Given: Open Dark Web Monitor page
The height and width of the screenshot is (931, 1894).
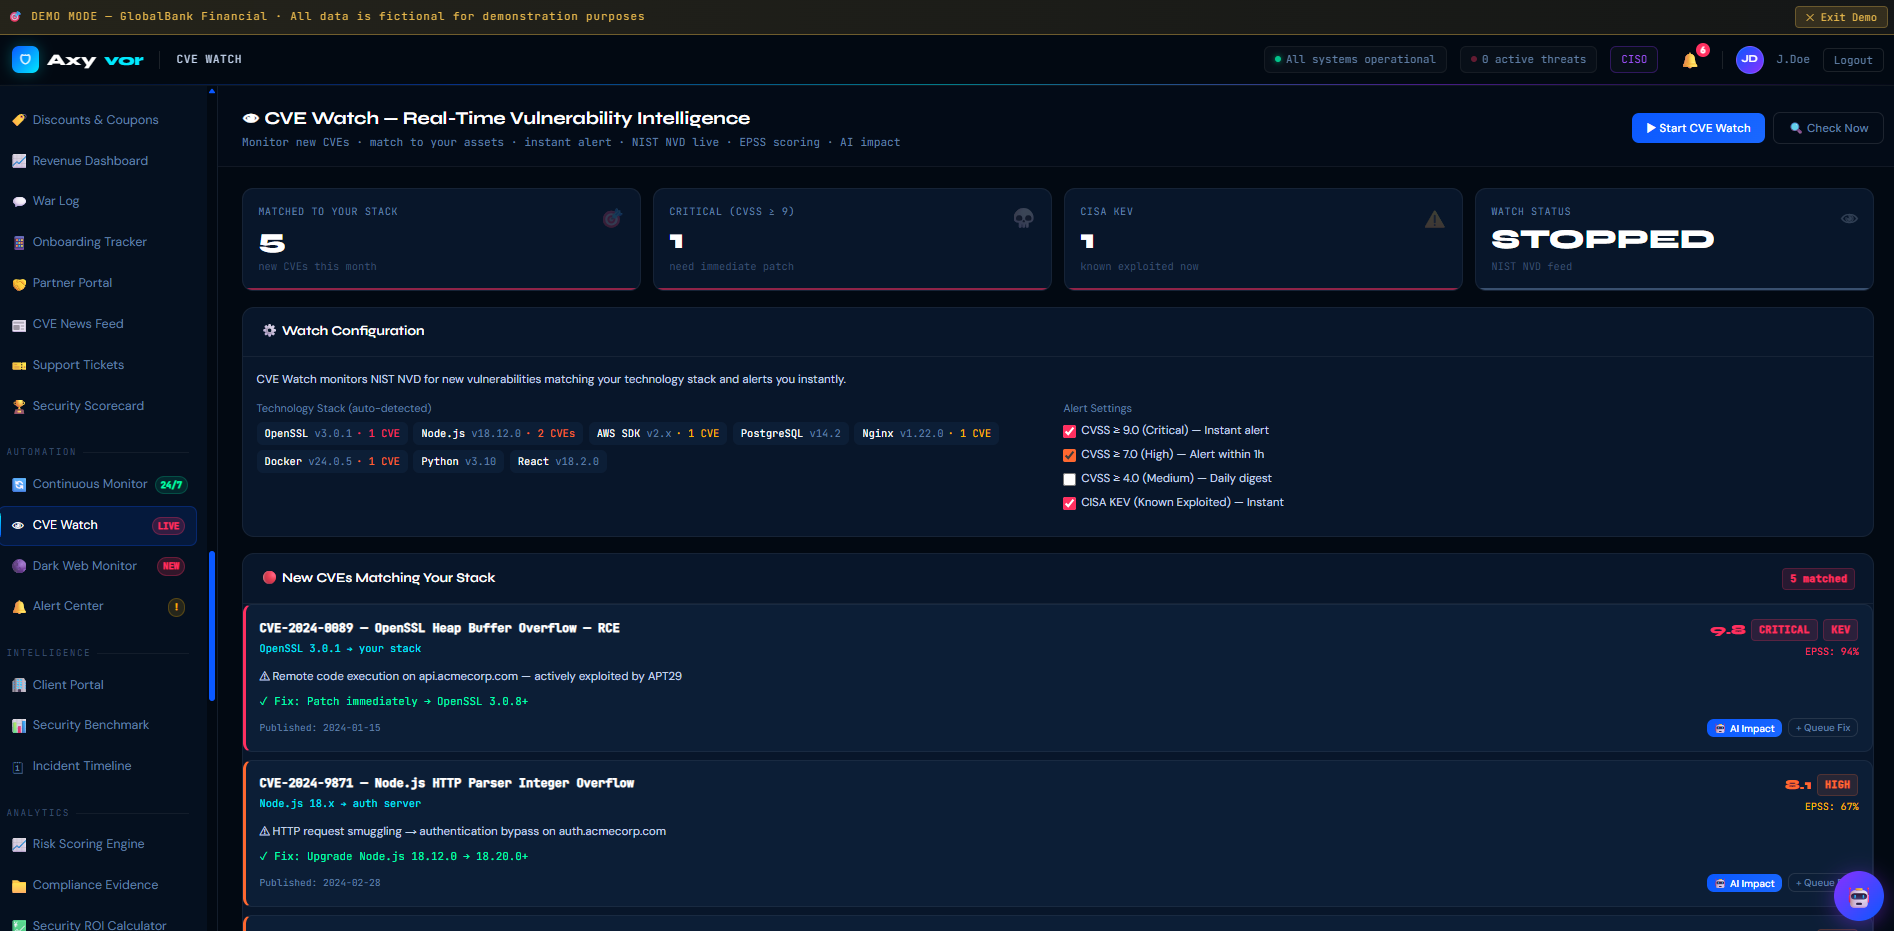Looking at the screenshot, I should tap(98, 566).
